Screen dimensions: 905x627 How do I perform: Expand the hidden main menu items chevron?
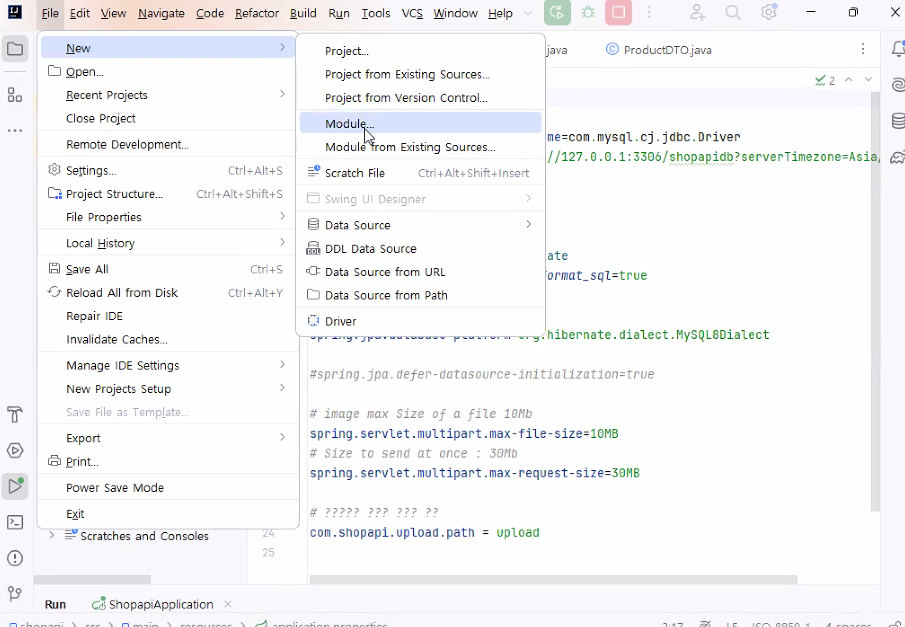[528, 13]
